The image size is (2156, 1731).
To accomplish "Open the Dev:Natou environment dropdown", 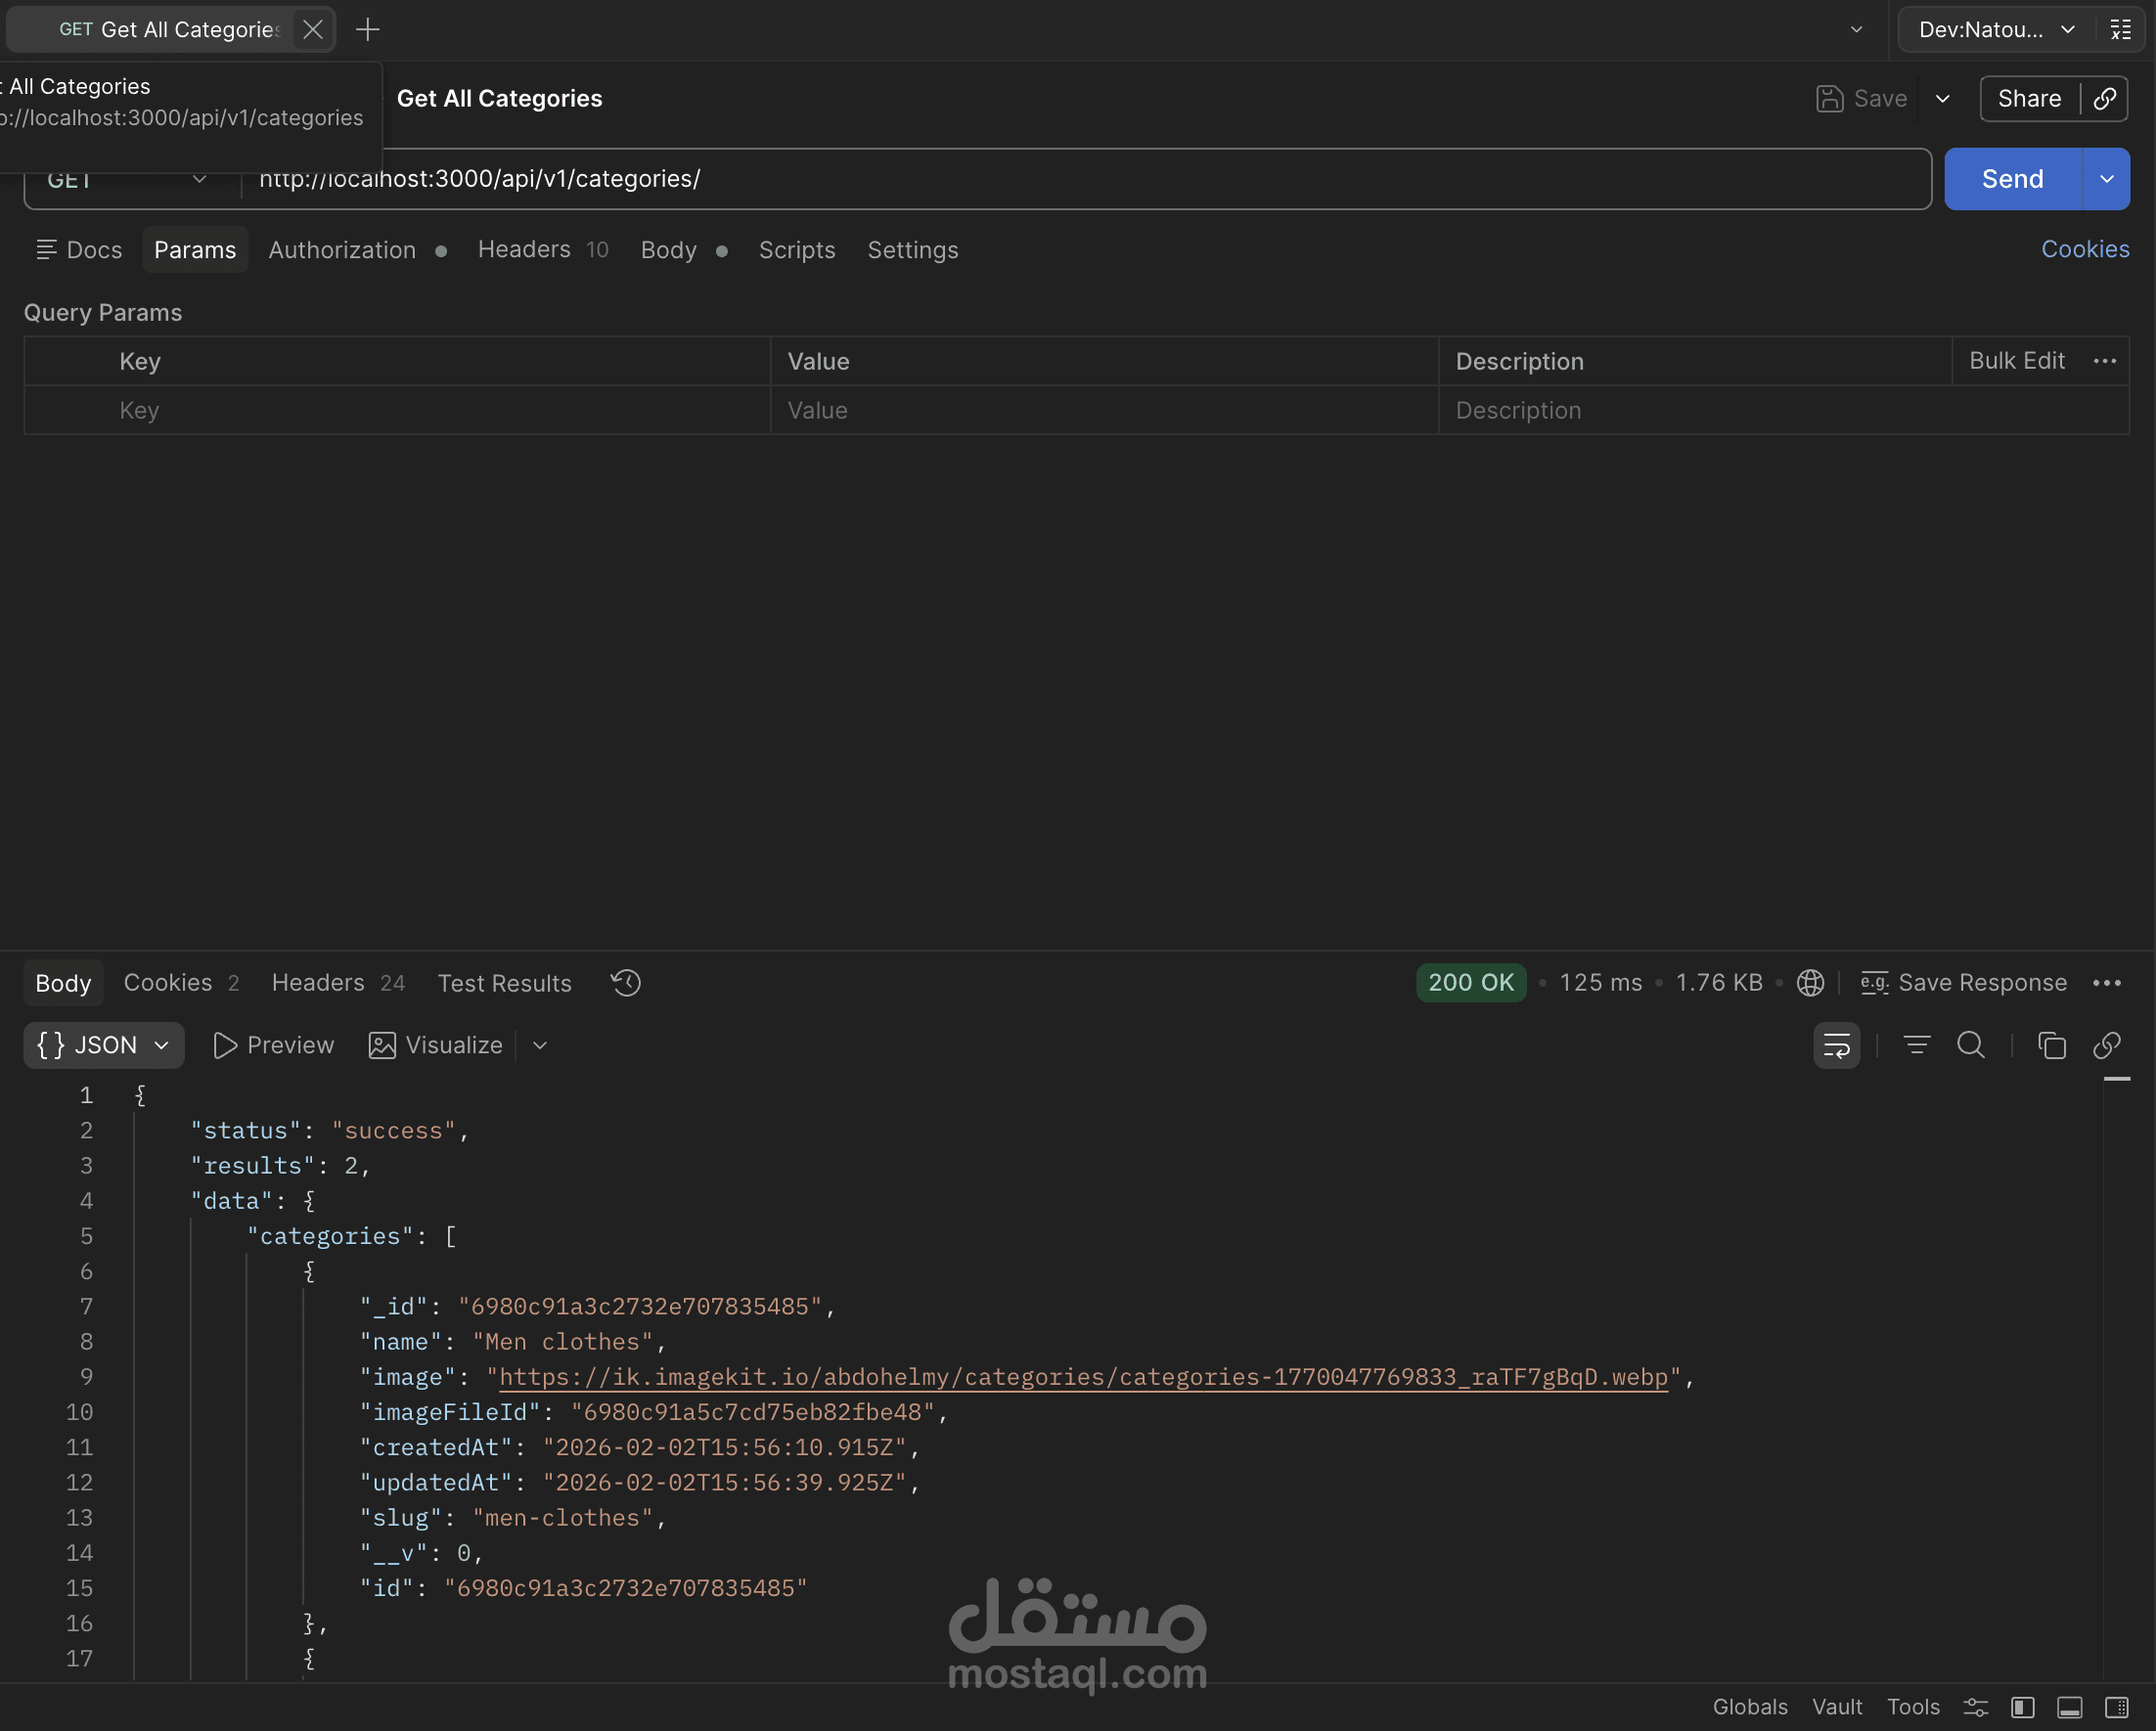I will click(1995, 29).
